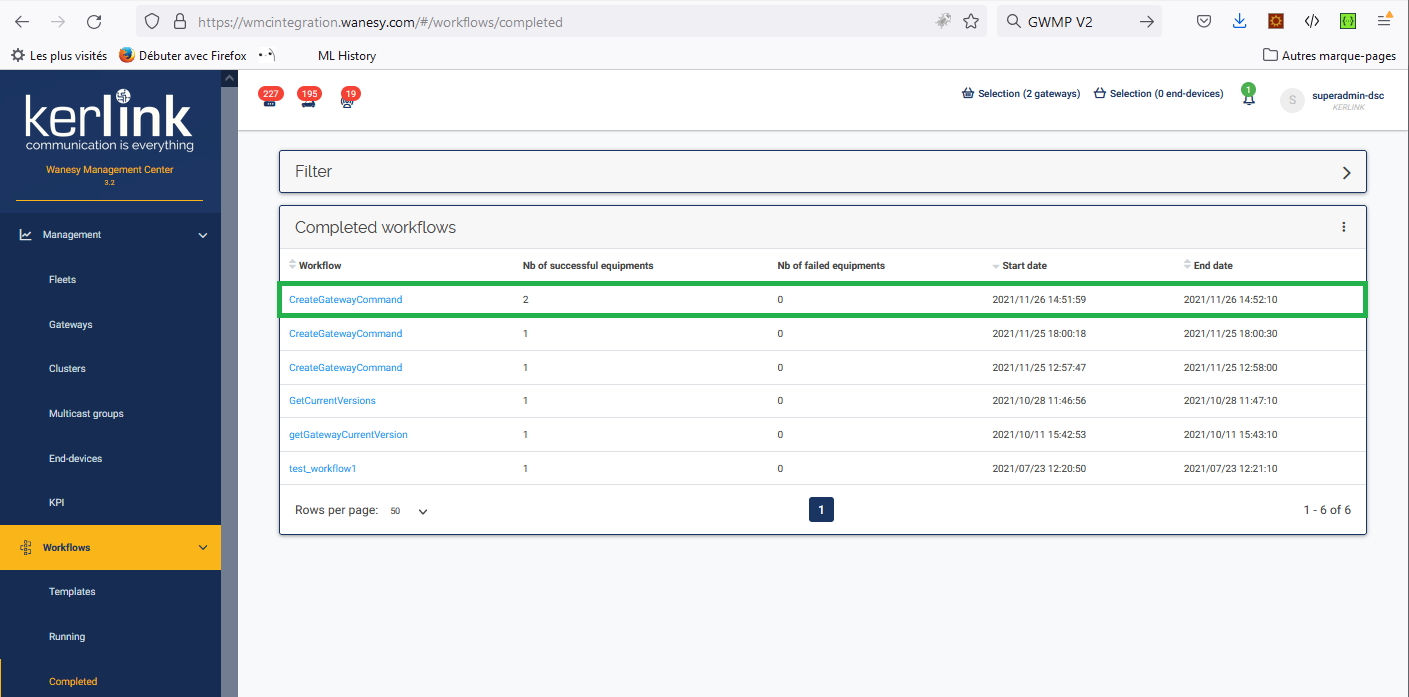The height and width of the screenshot is (697, 1409).
Task: Collapse the Workflows sidebar section
Action: [203, 548]
